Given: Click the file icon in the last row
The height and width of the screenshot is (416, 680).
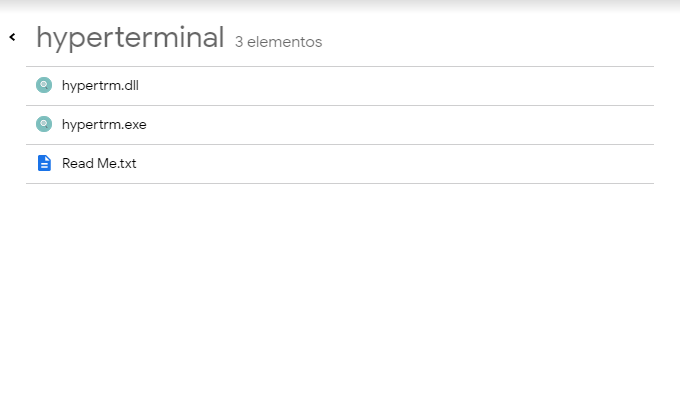Looking at the screenshot, I should click(43, 163).
